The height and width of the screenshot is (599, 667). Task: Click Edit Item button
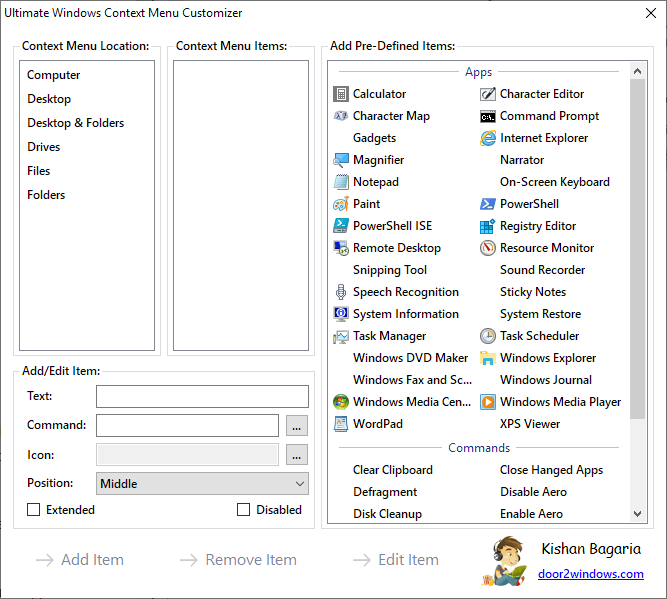click(396, 560)
